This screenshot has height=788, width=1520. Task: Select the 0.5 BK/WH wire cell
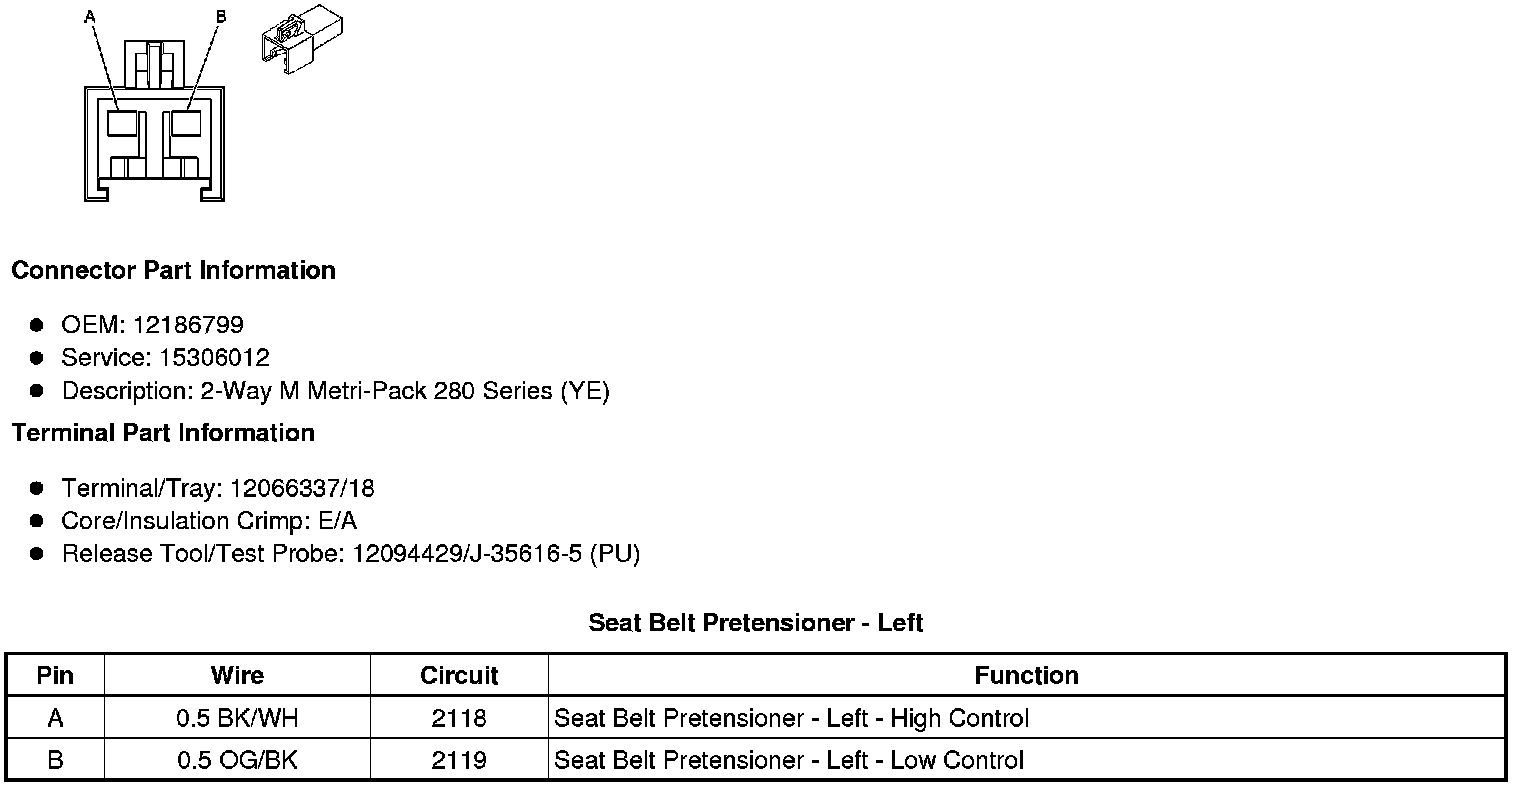(x=237, y=718)
